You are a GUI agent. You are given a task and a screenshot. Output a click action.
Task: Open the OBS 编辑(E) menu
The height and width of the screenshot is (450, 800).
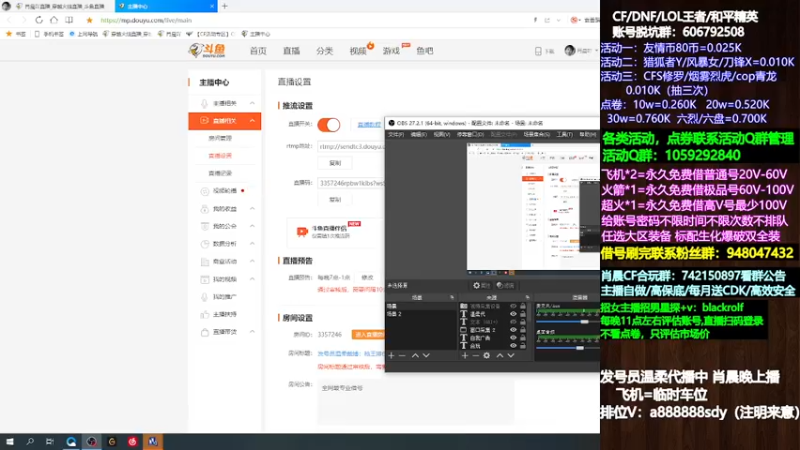(x=418, y=135)
